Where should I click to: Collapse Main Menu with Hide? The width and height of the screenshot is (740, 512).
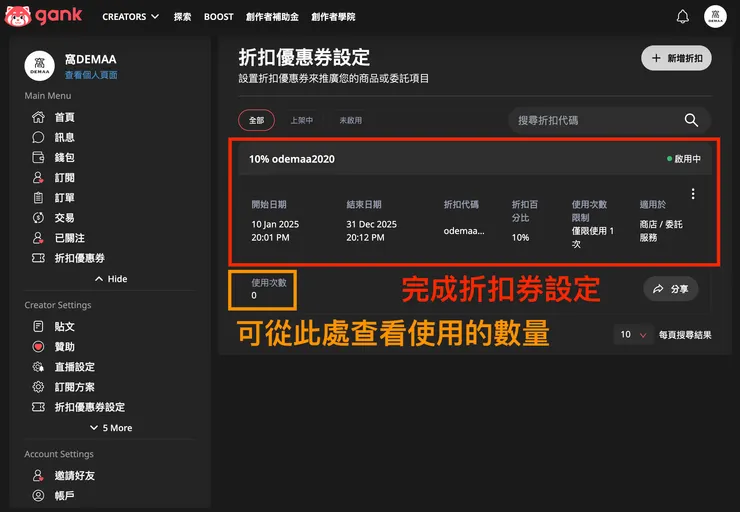111,279
